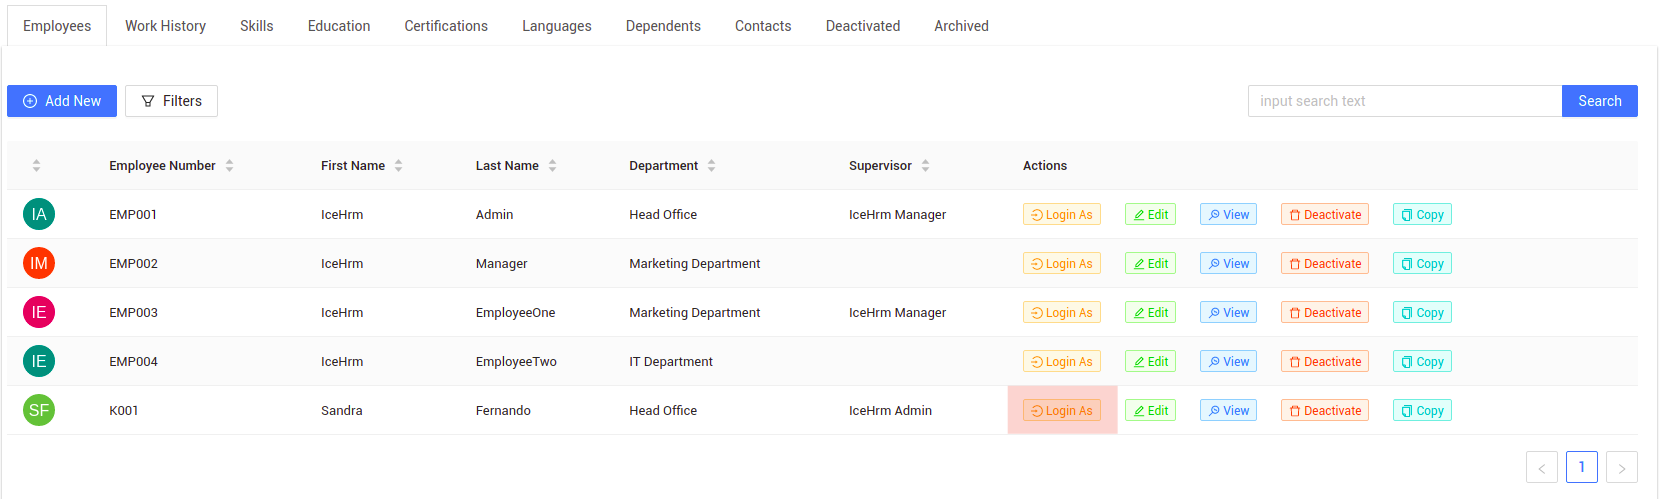This screenshot has height=499, width=1666.
Task: Sort by Employee Number column arrows
Action: coord(229,166)
